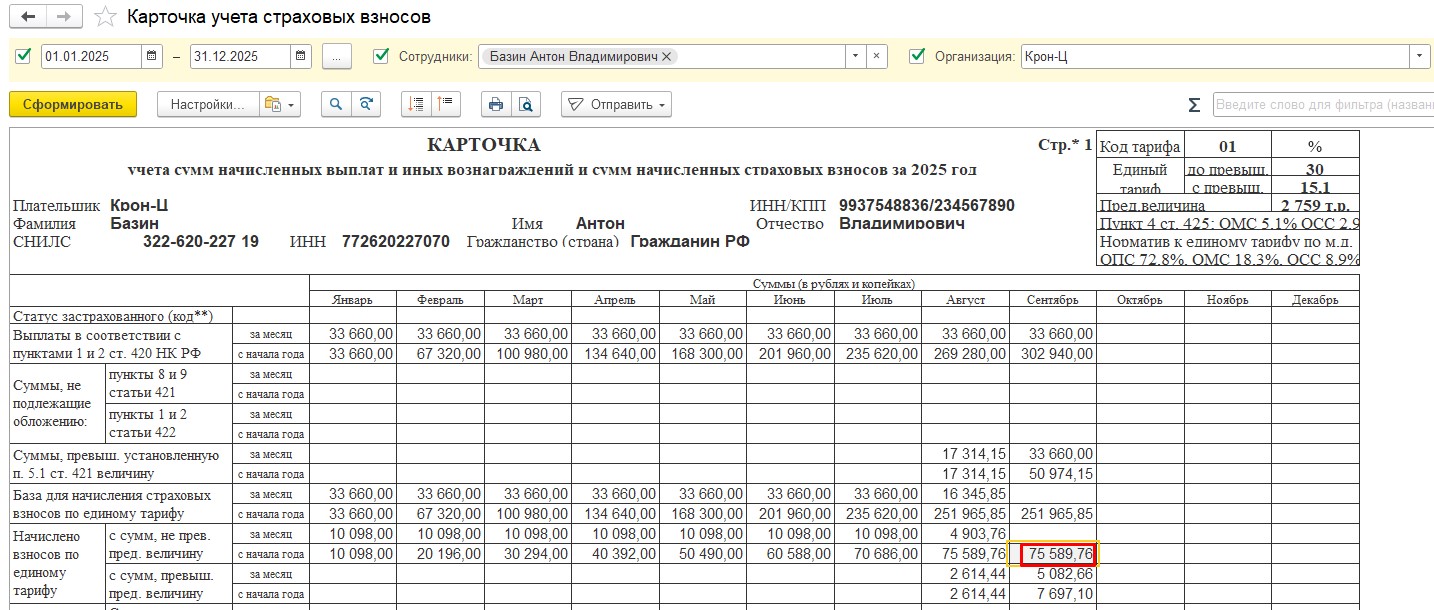Expand the Организация dropdown arrow
Screen dimensions: 1434x610
[x=1421, y=57]
